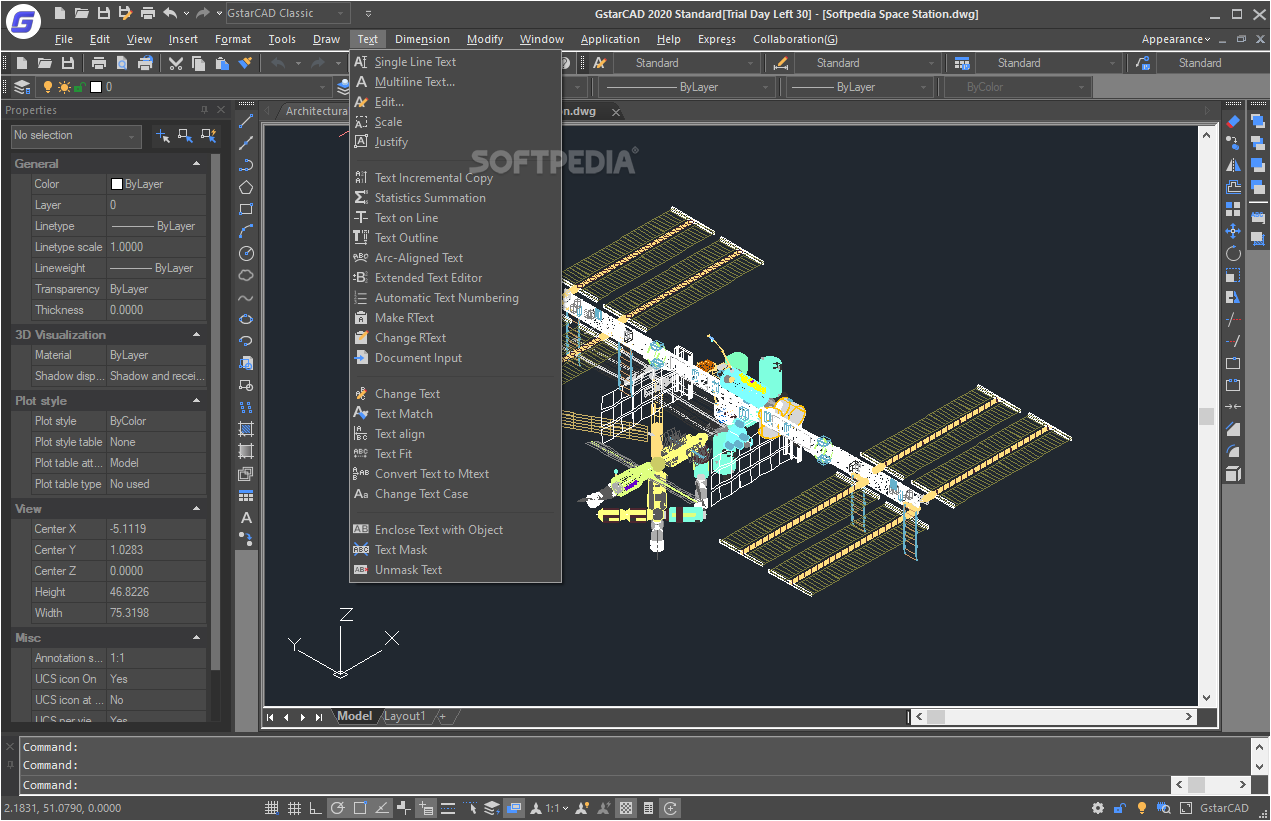
Task: Select the Ellipse draw tool
Action: [x=246, y=319]
